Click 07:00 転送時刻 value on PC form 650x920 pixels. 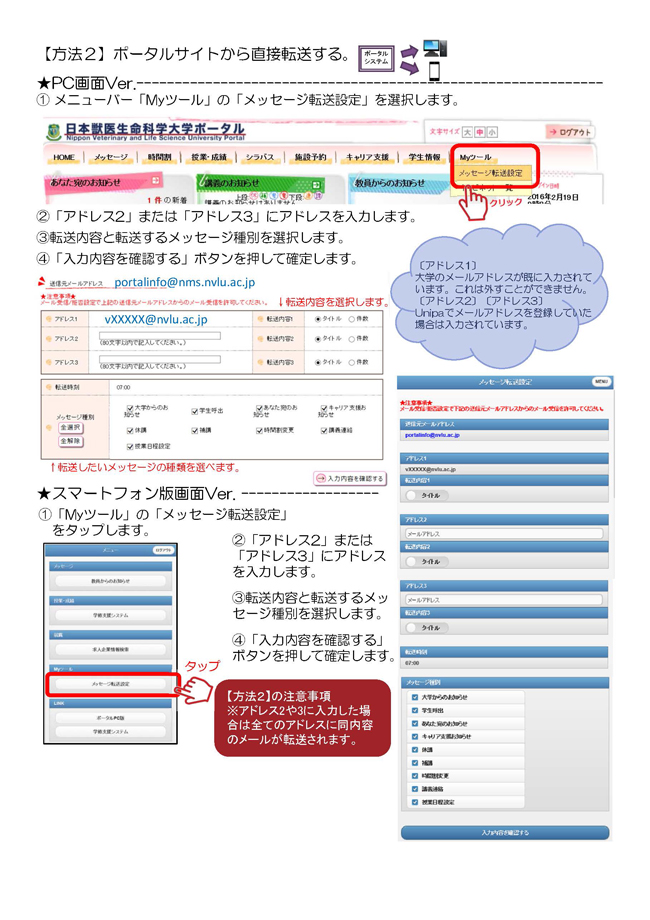pos(123,388)
